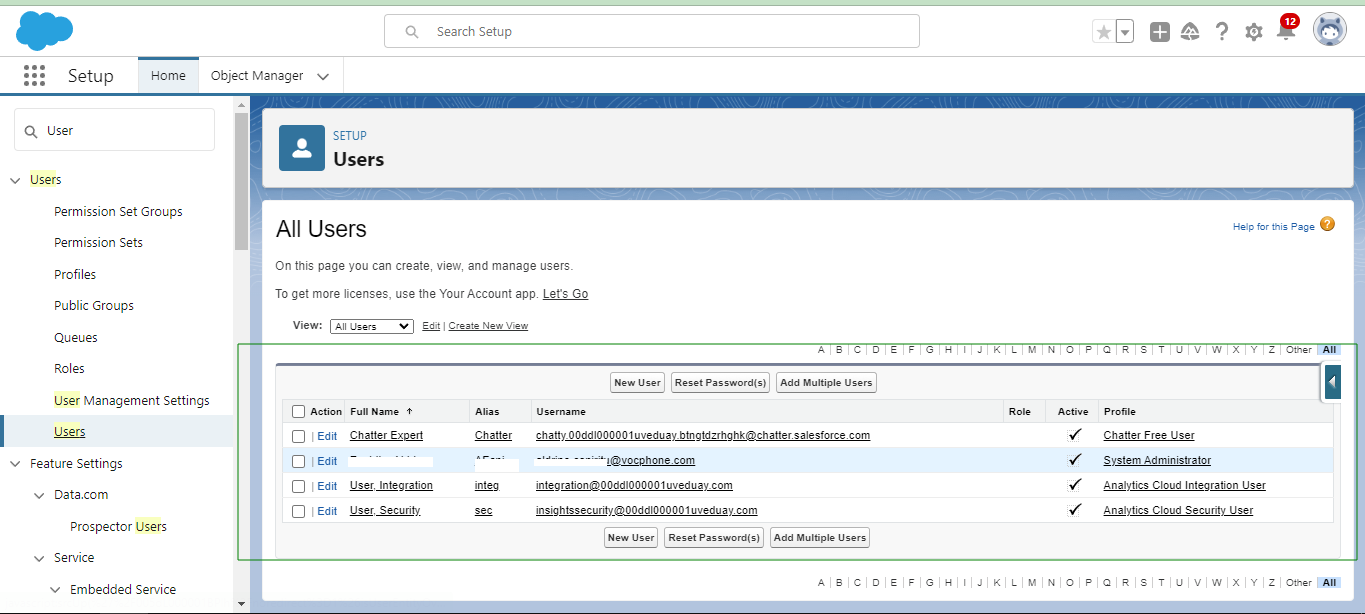Open the Trailhead guidance icon
The width and height of the screenshot is (1365, 614).
(1190, 32)
